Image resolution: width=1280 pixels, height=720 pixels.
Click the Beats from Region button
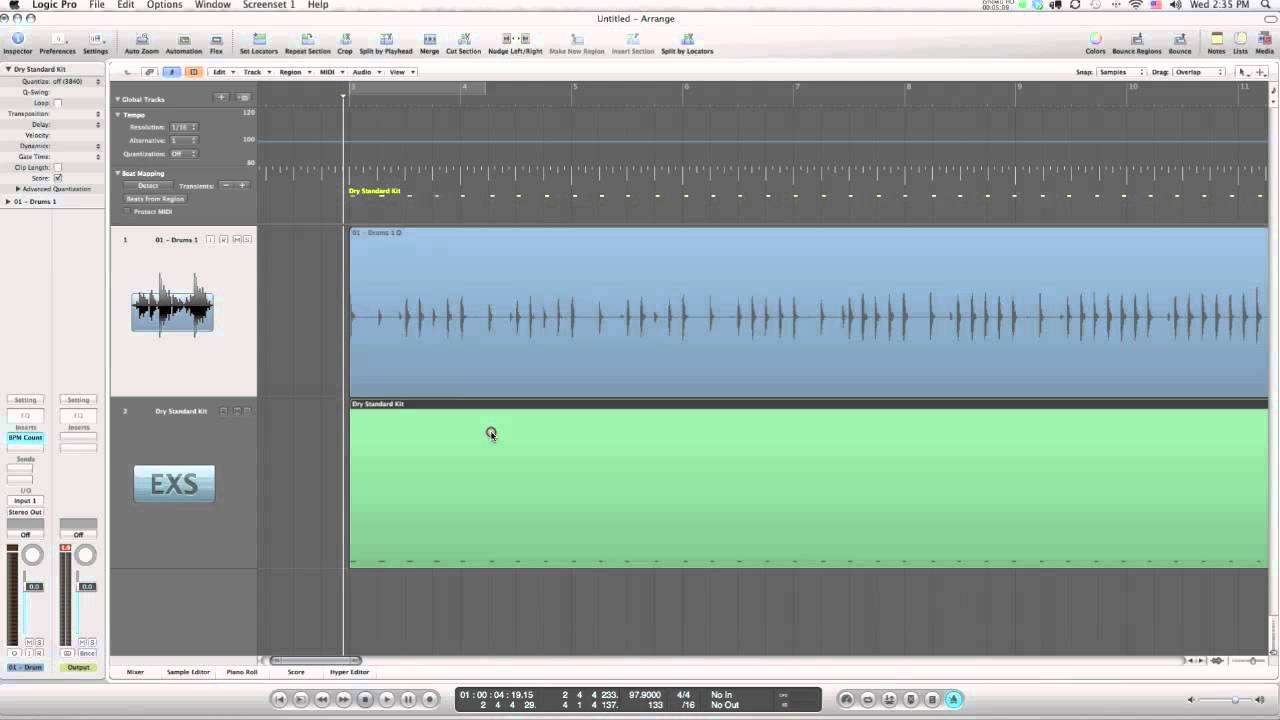coord(155,198)
